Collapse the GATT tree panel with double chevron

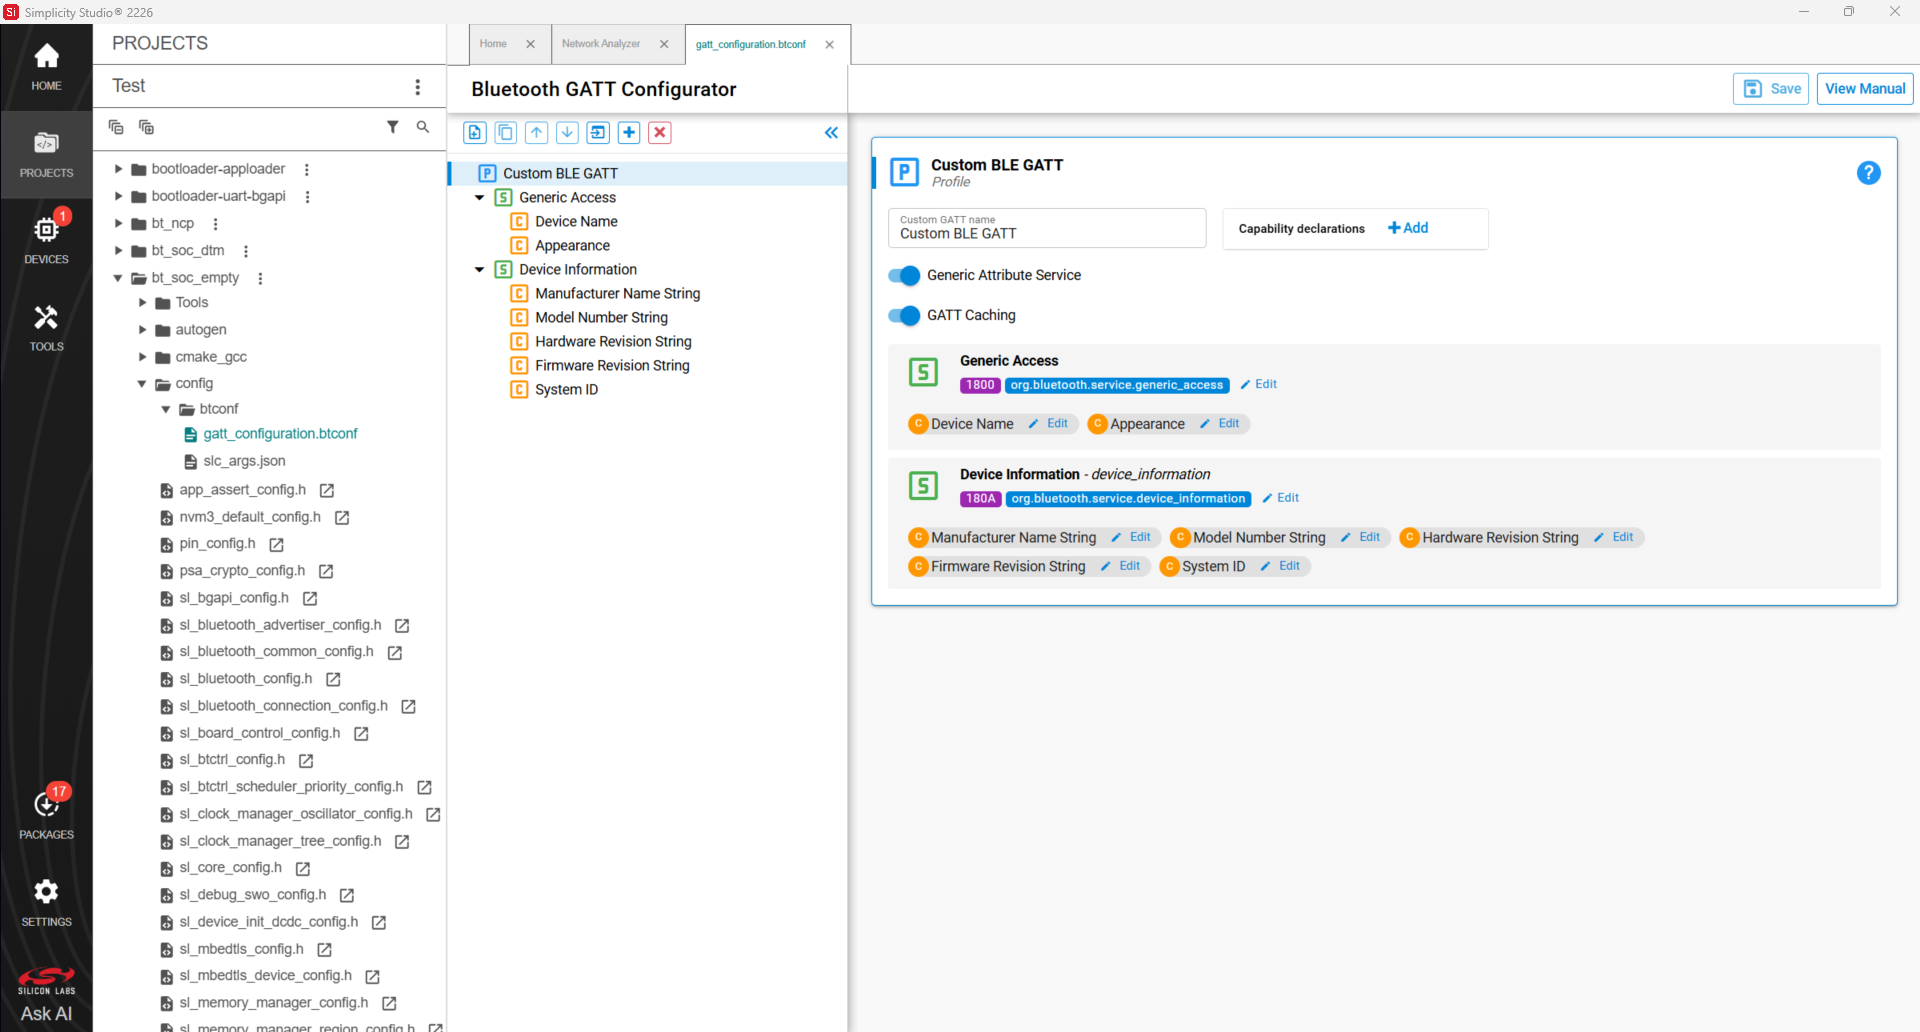831,132
